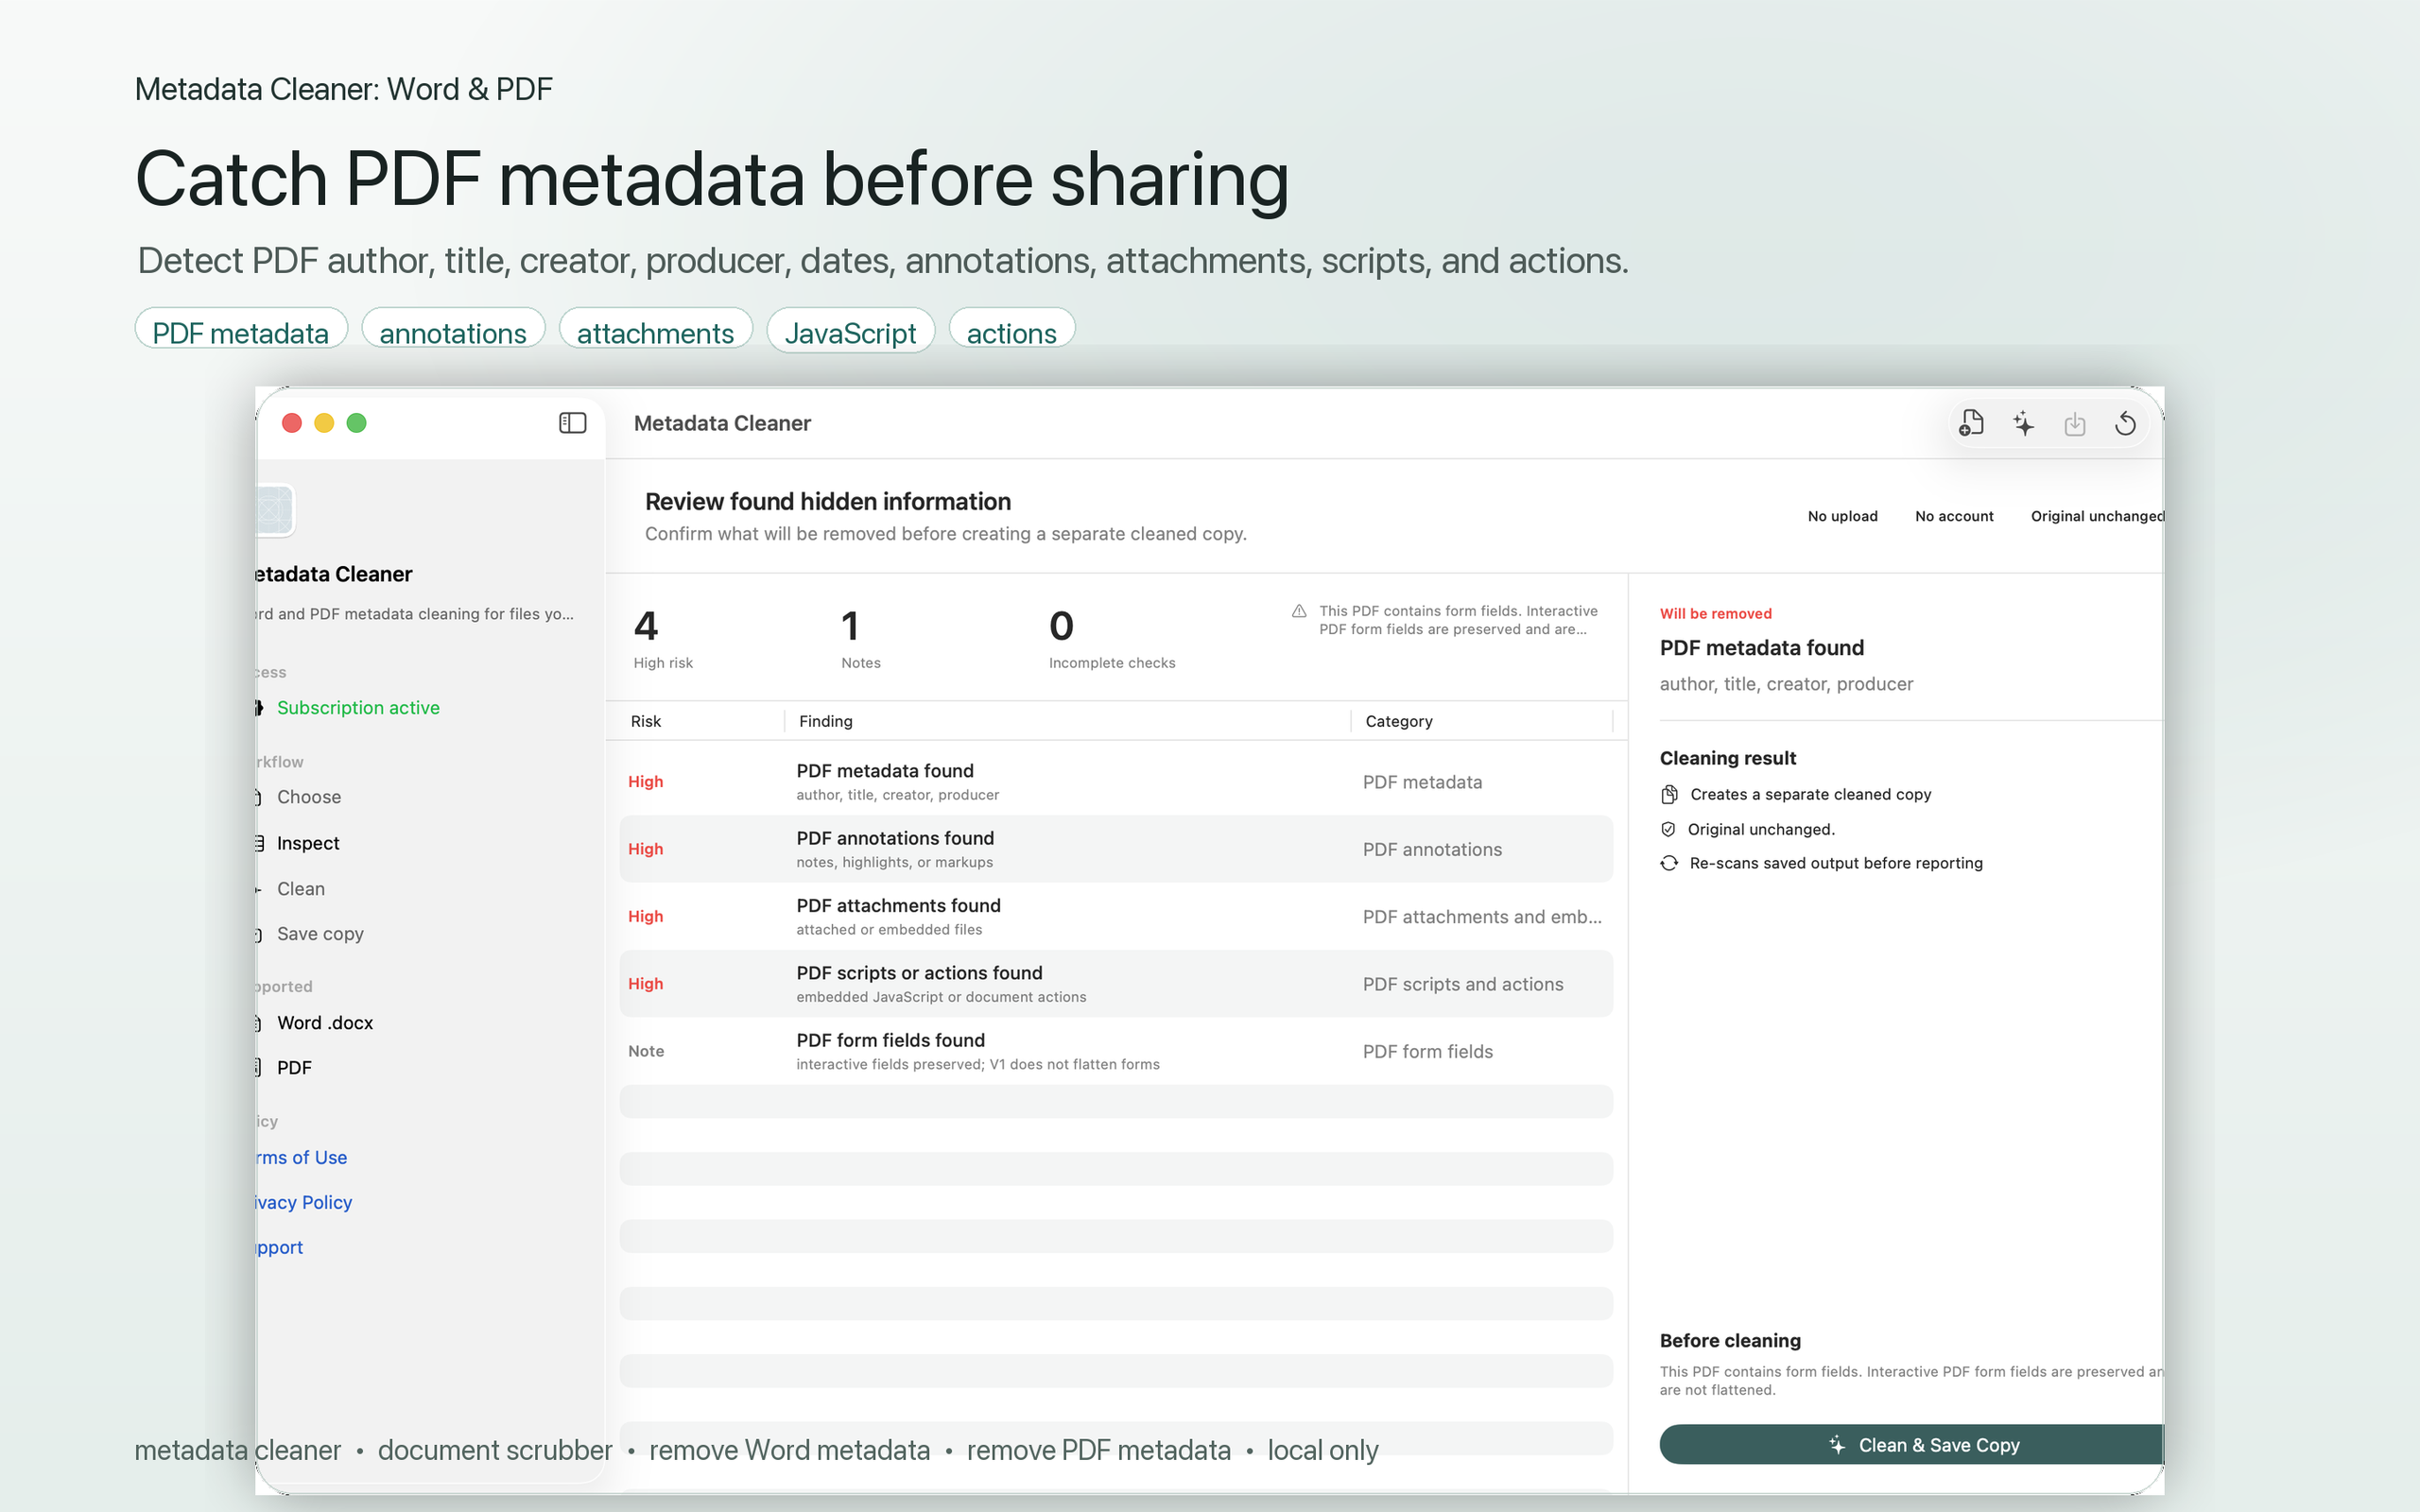
Task: Click the 0 Incomplete checks counter
Action: click(1112, 638)
